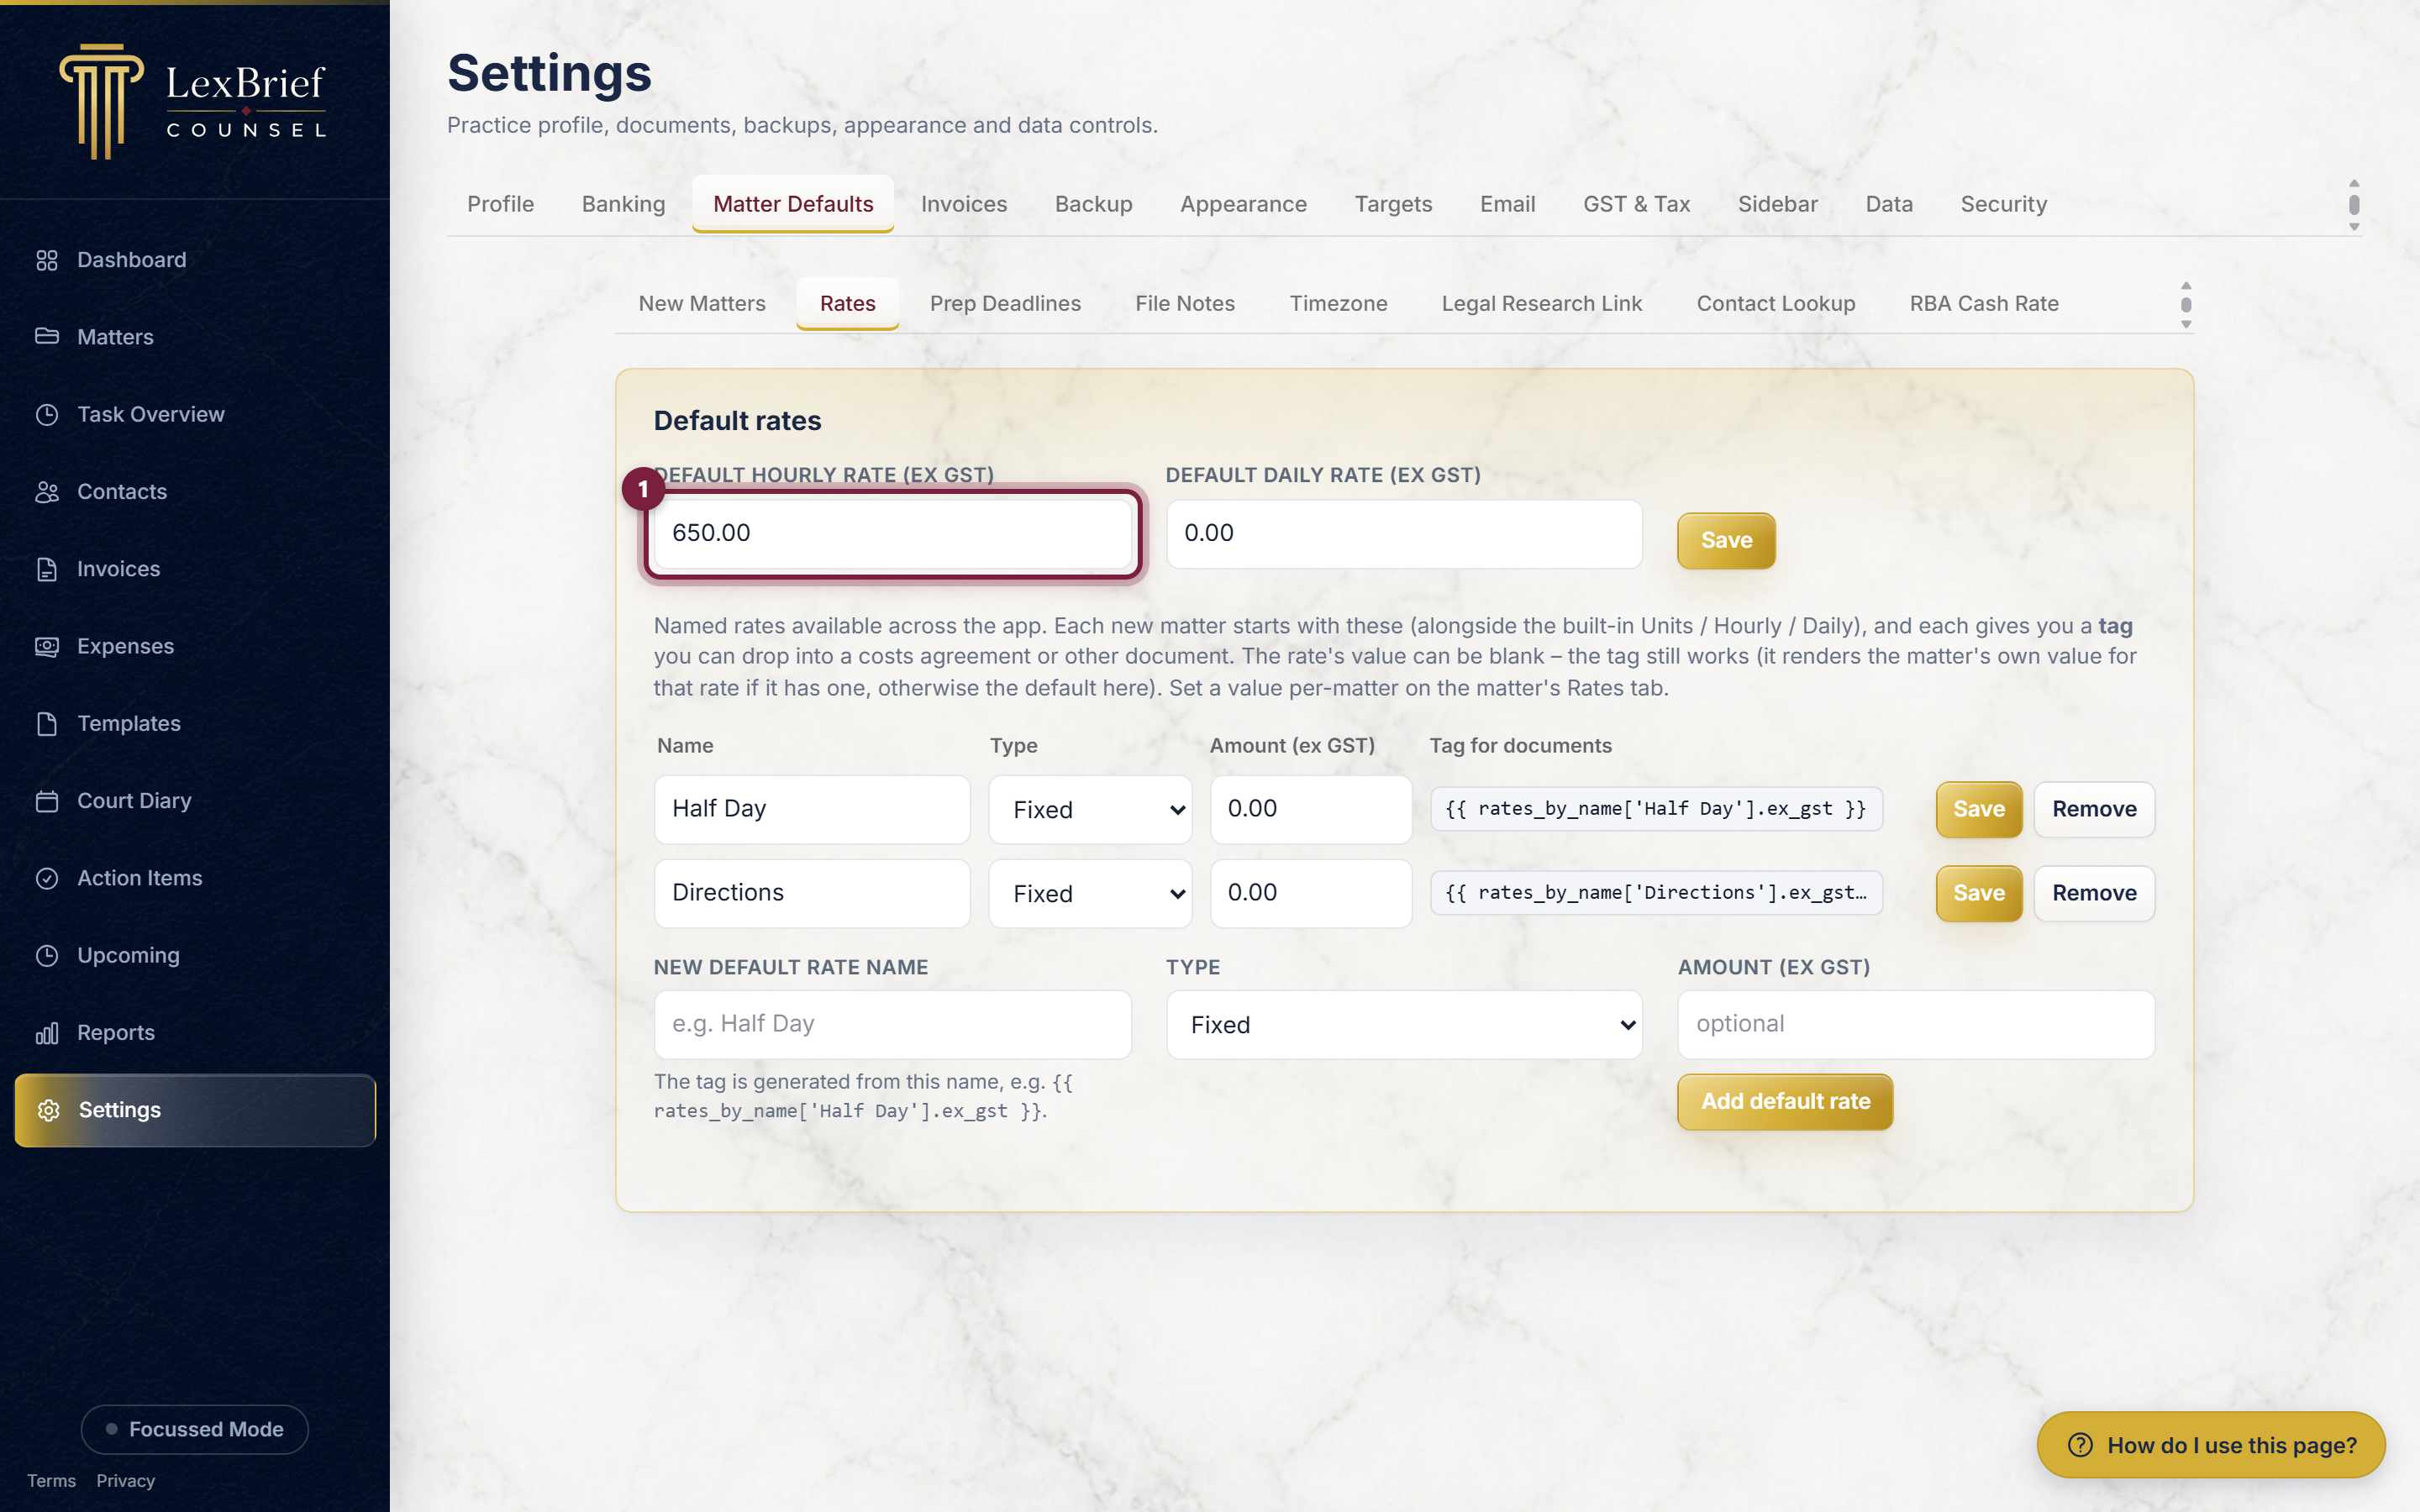Click the Half Day name field
Screen dimensions: 2420x1512
[812, 809]
